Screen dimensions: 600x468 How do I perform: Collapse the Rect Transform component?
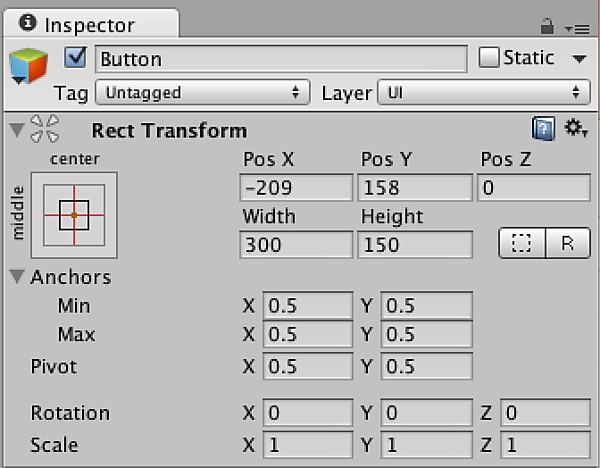coord(17,130)
